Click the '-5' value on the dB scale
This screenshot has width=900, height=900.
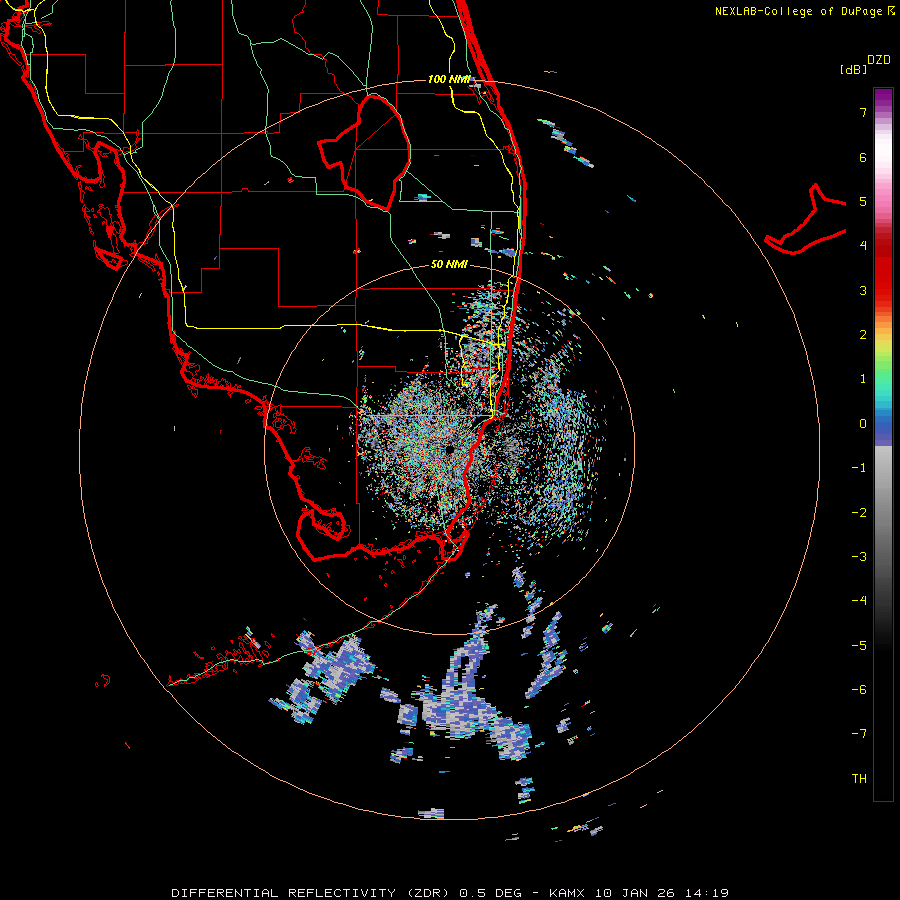859,645
